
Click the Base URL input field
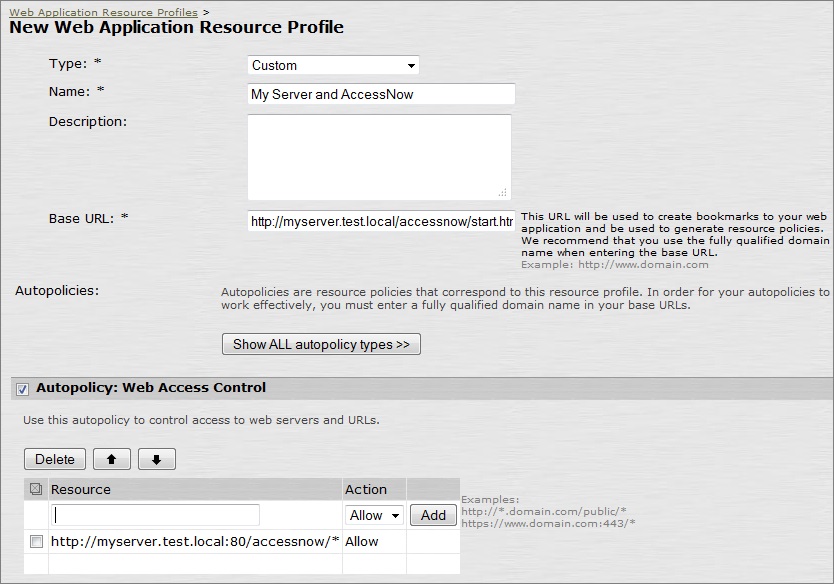(381, 221)
